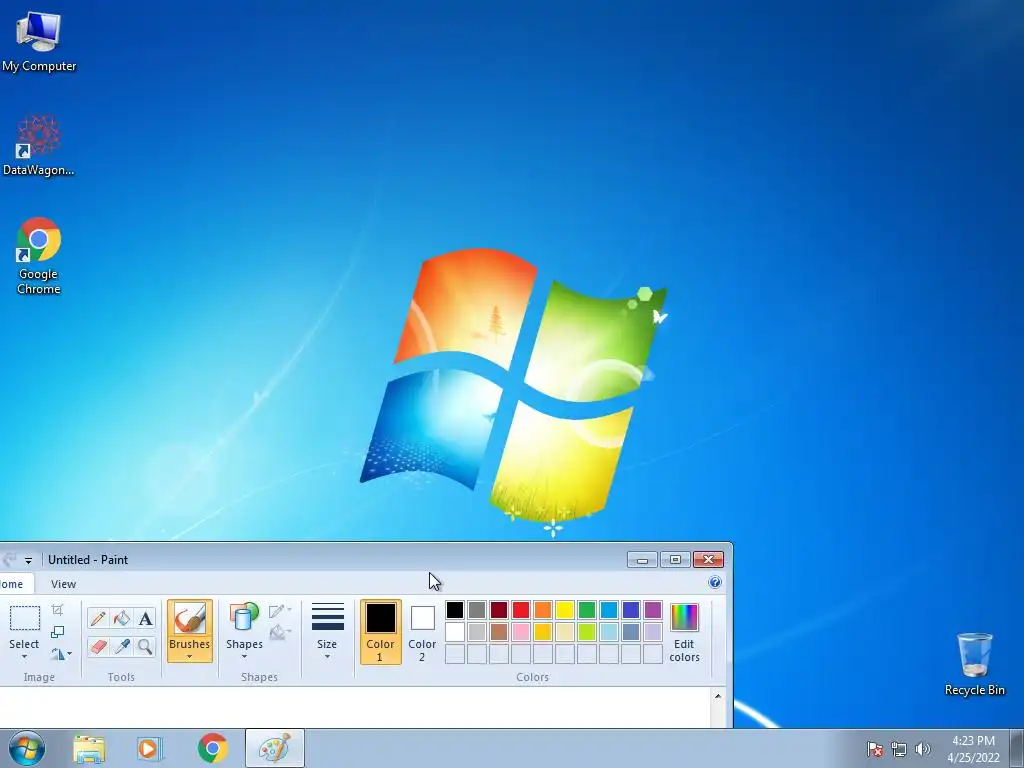Open the Shapes gallery
Image resolution: width=1024 pixels, height=768 pixels.
tap(244, 632)
